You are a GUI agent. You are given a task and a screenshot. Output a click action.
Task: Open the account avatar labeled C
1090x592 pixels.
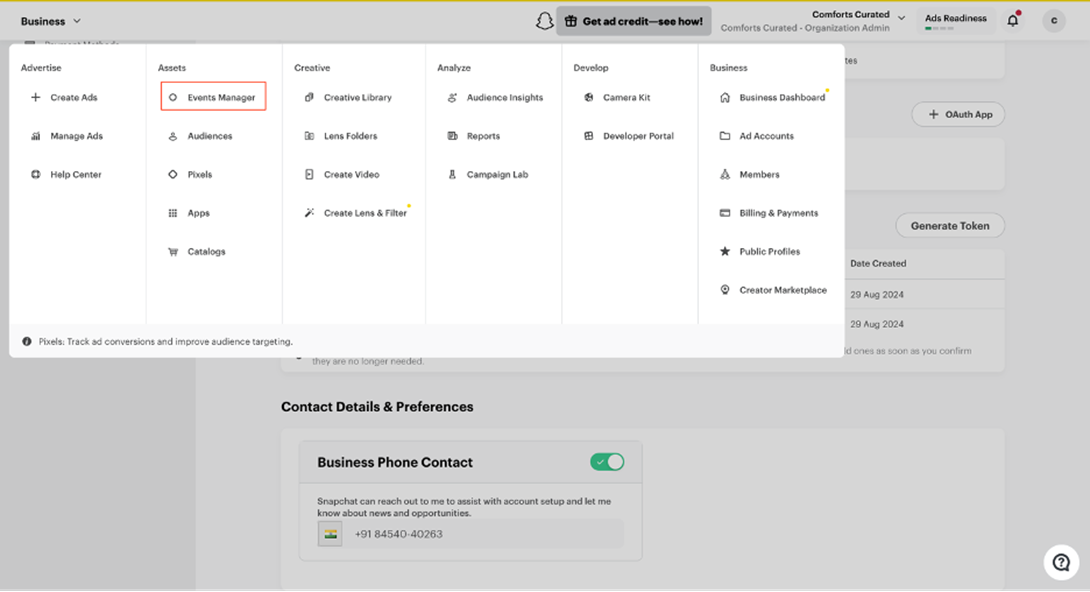click(1054, 21)
